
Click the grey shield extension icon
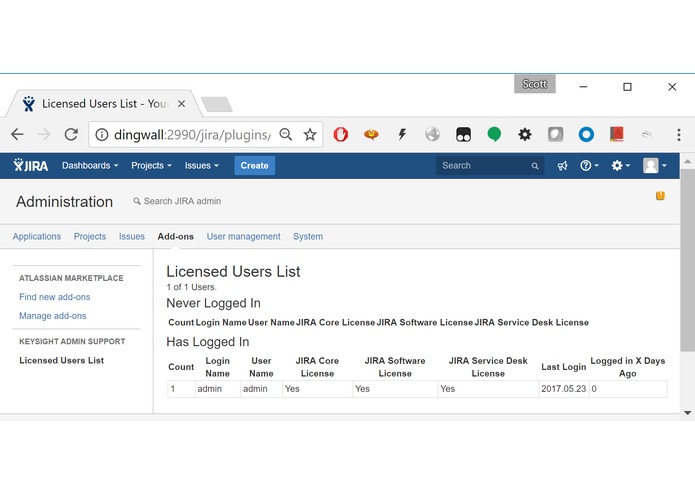click(x=555, y=134)
